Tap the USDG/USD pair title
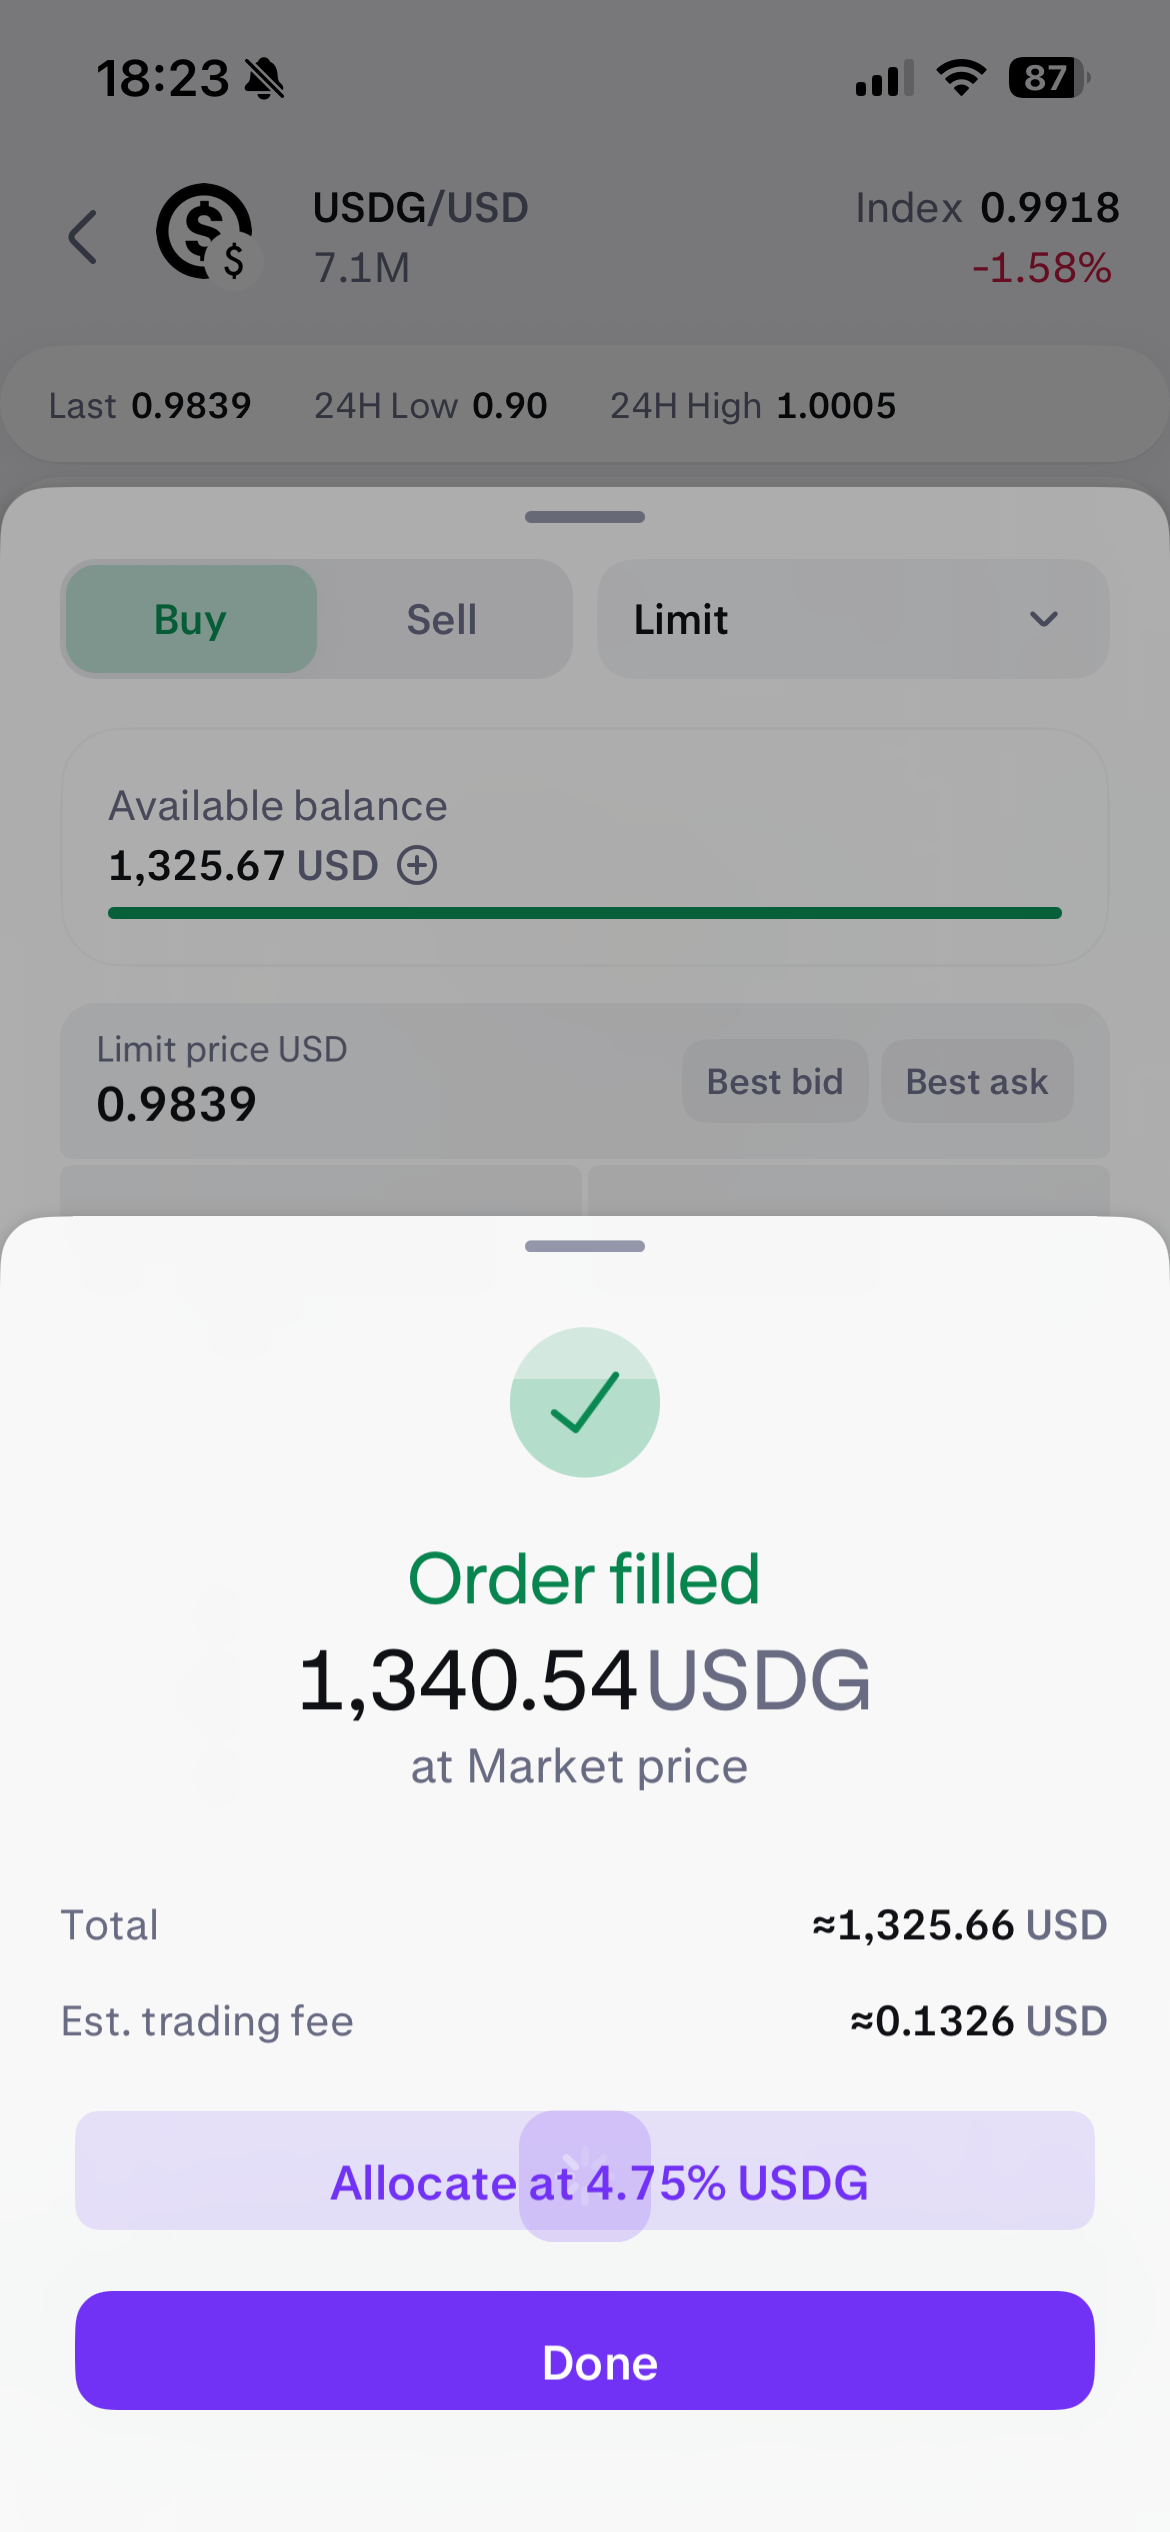Viewport: 1170px width, 2532px height. pos(420,208)
